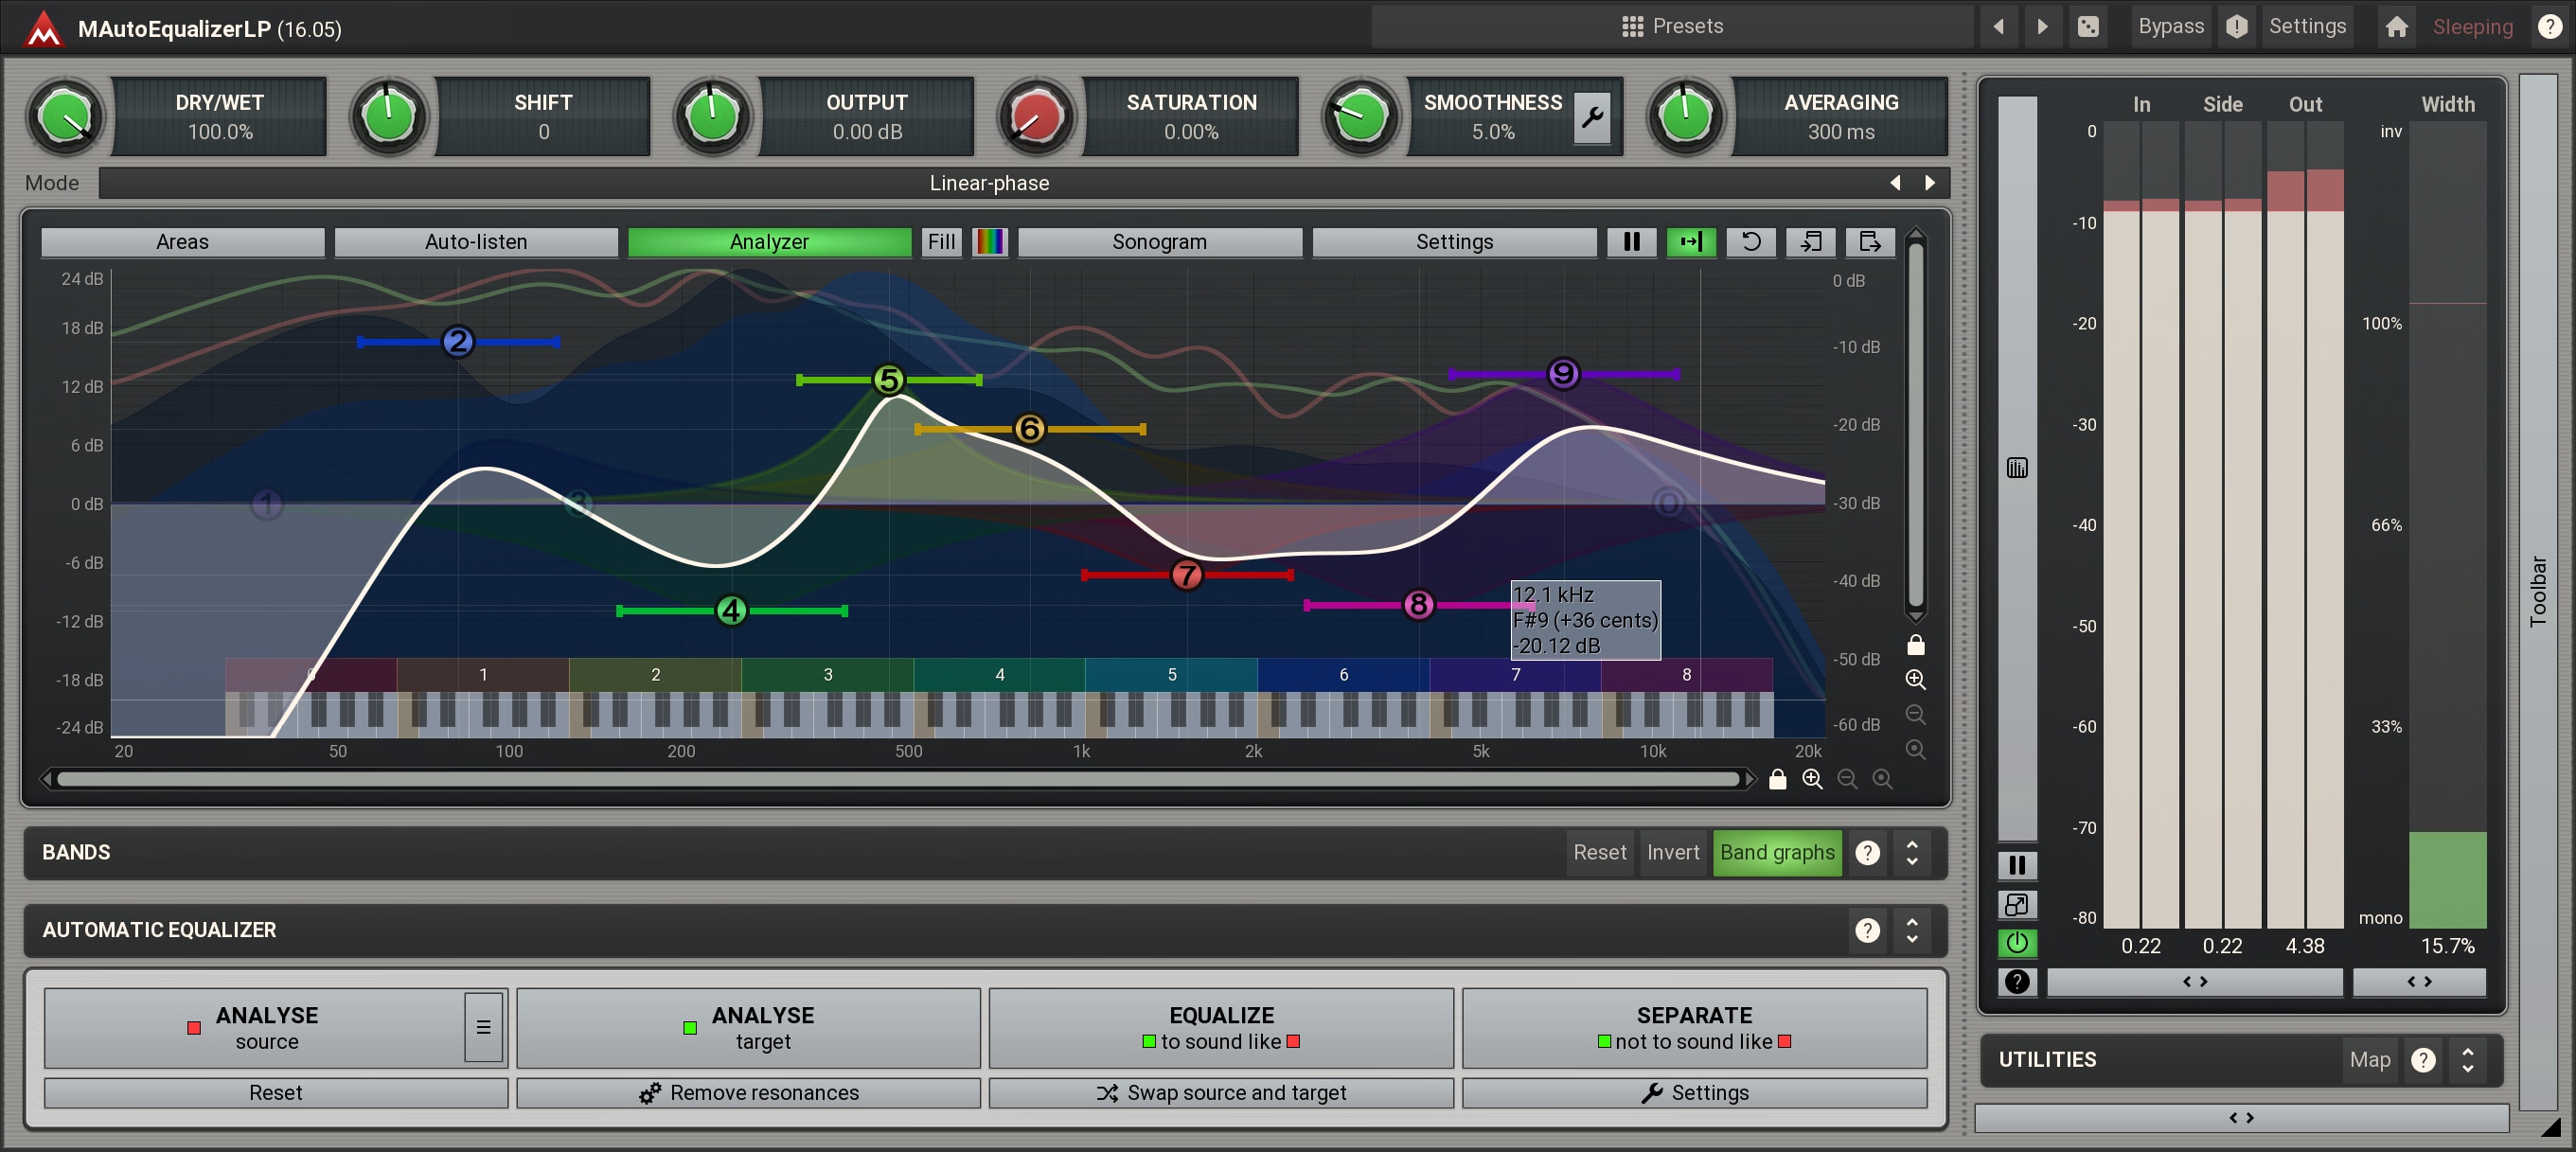Toggle the Analyzer button
The image size is (2576, 1152).
click(x=769, y=242)
